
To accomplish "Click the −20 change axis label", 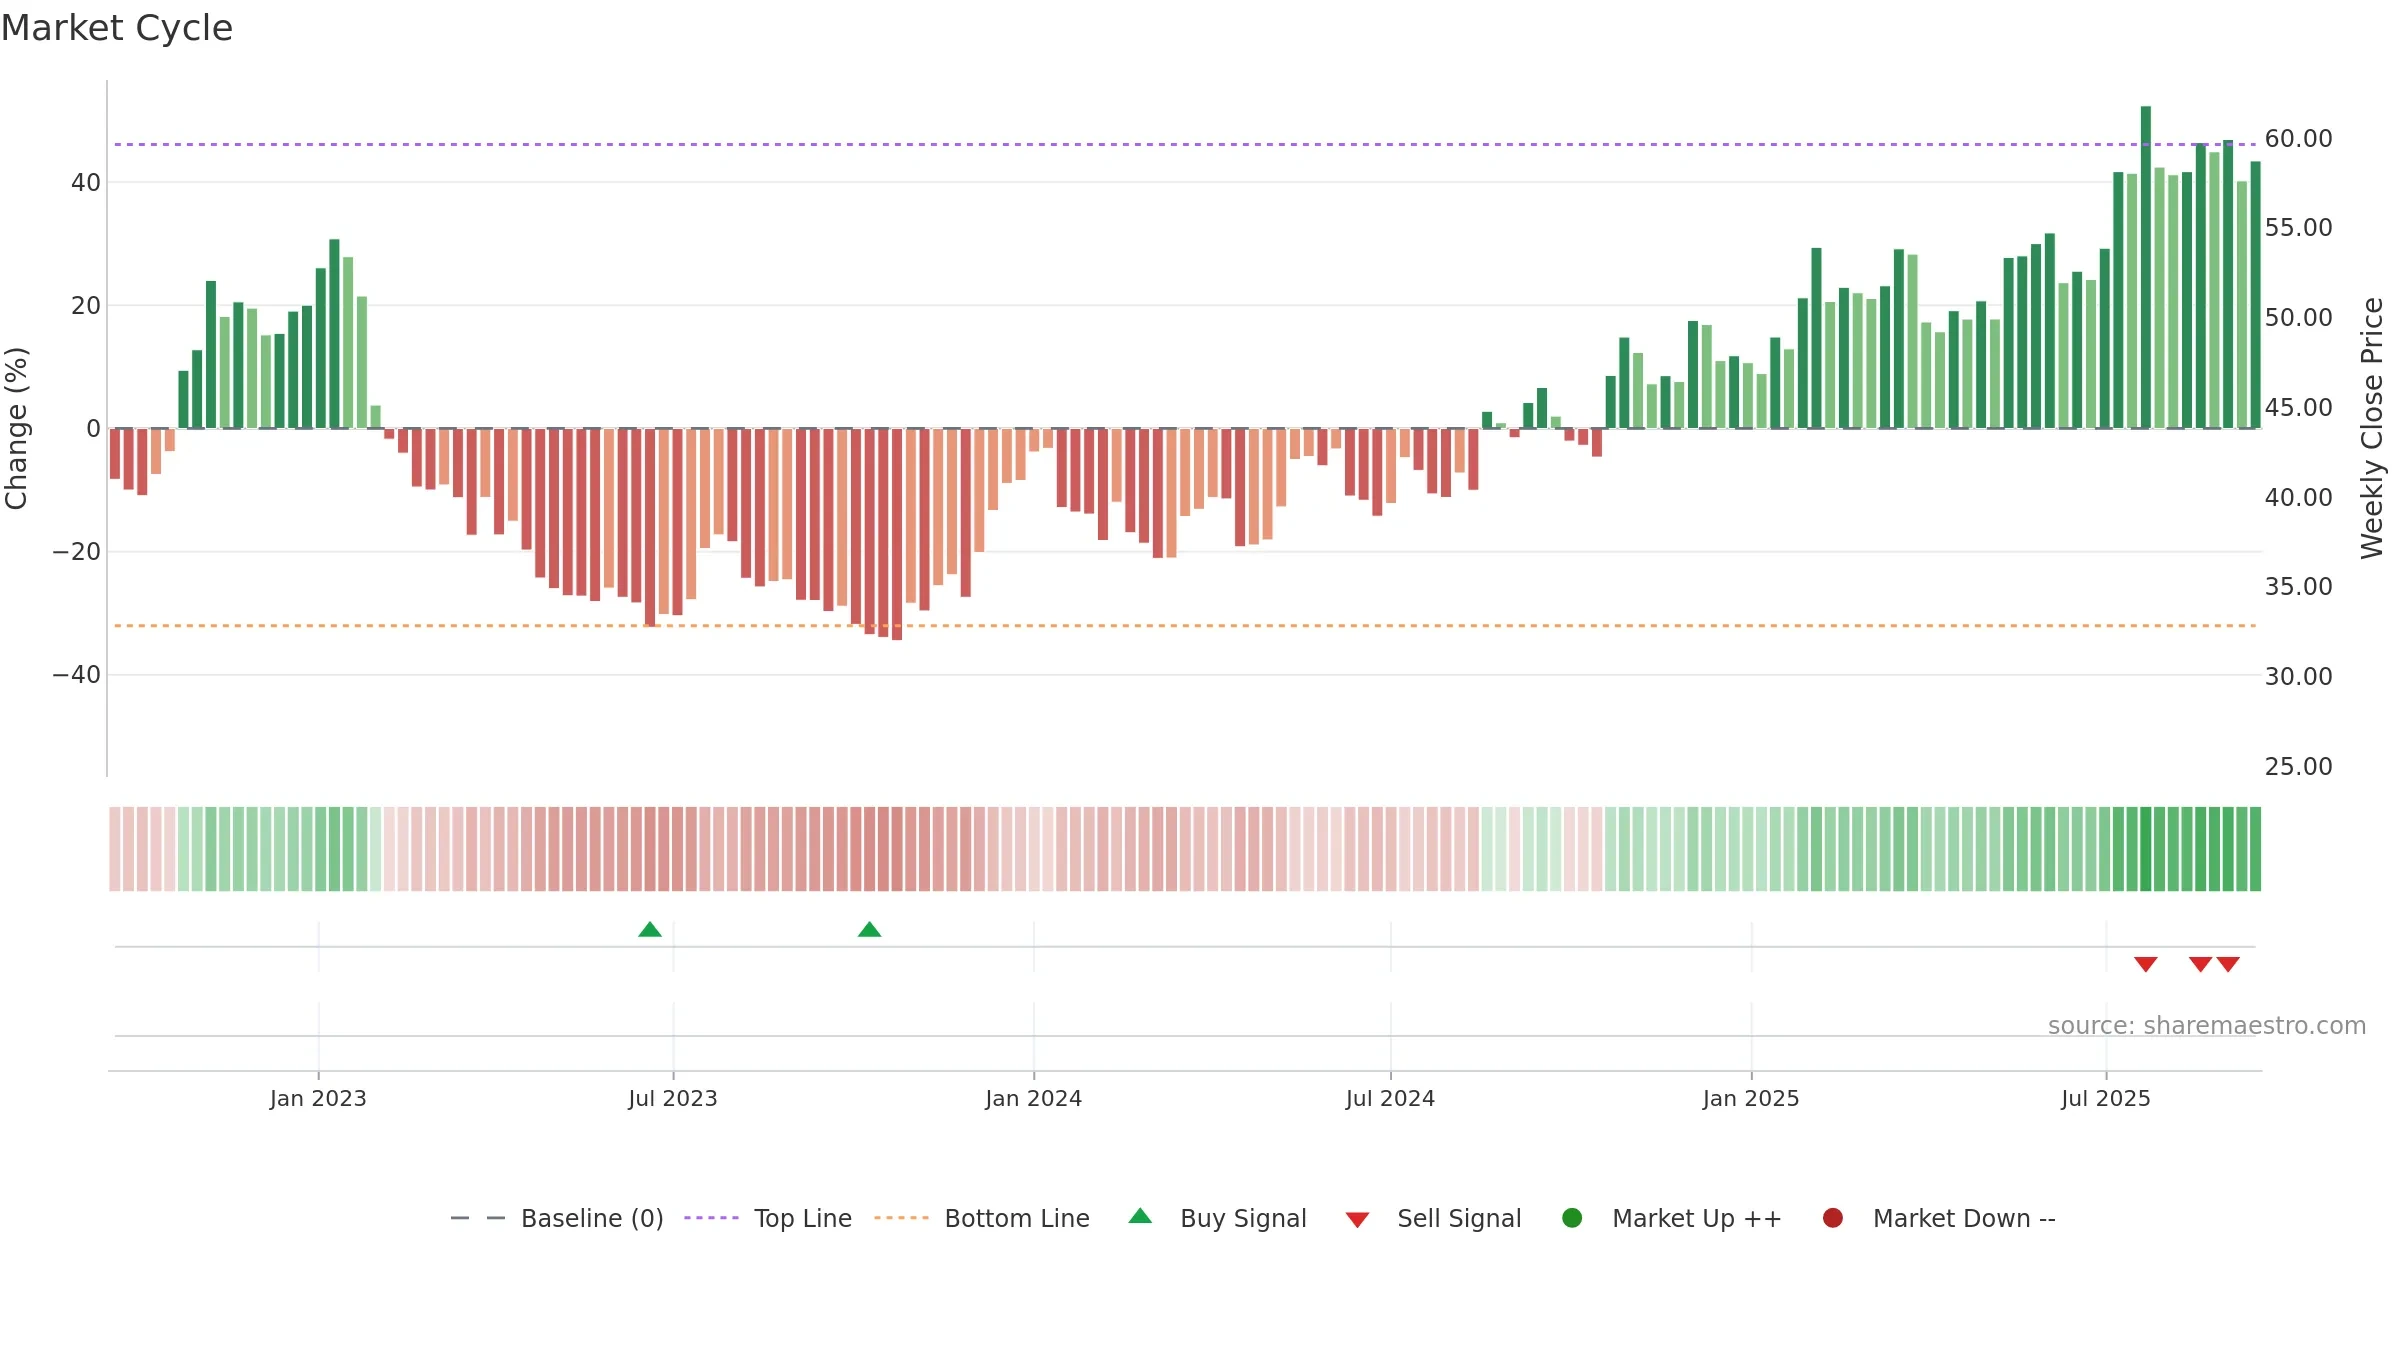I will click(77, 552).
